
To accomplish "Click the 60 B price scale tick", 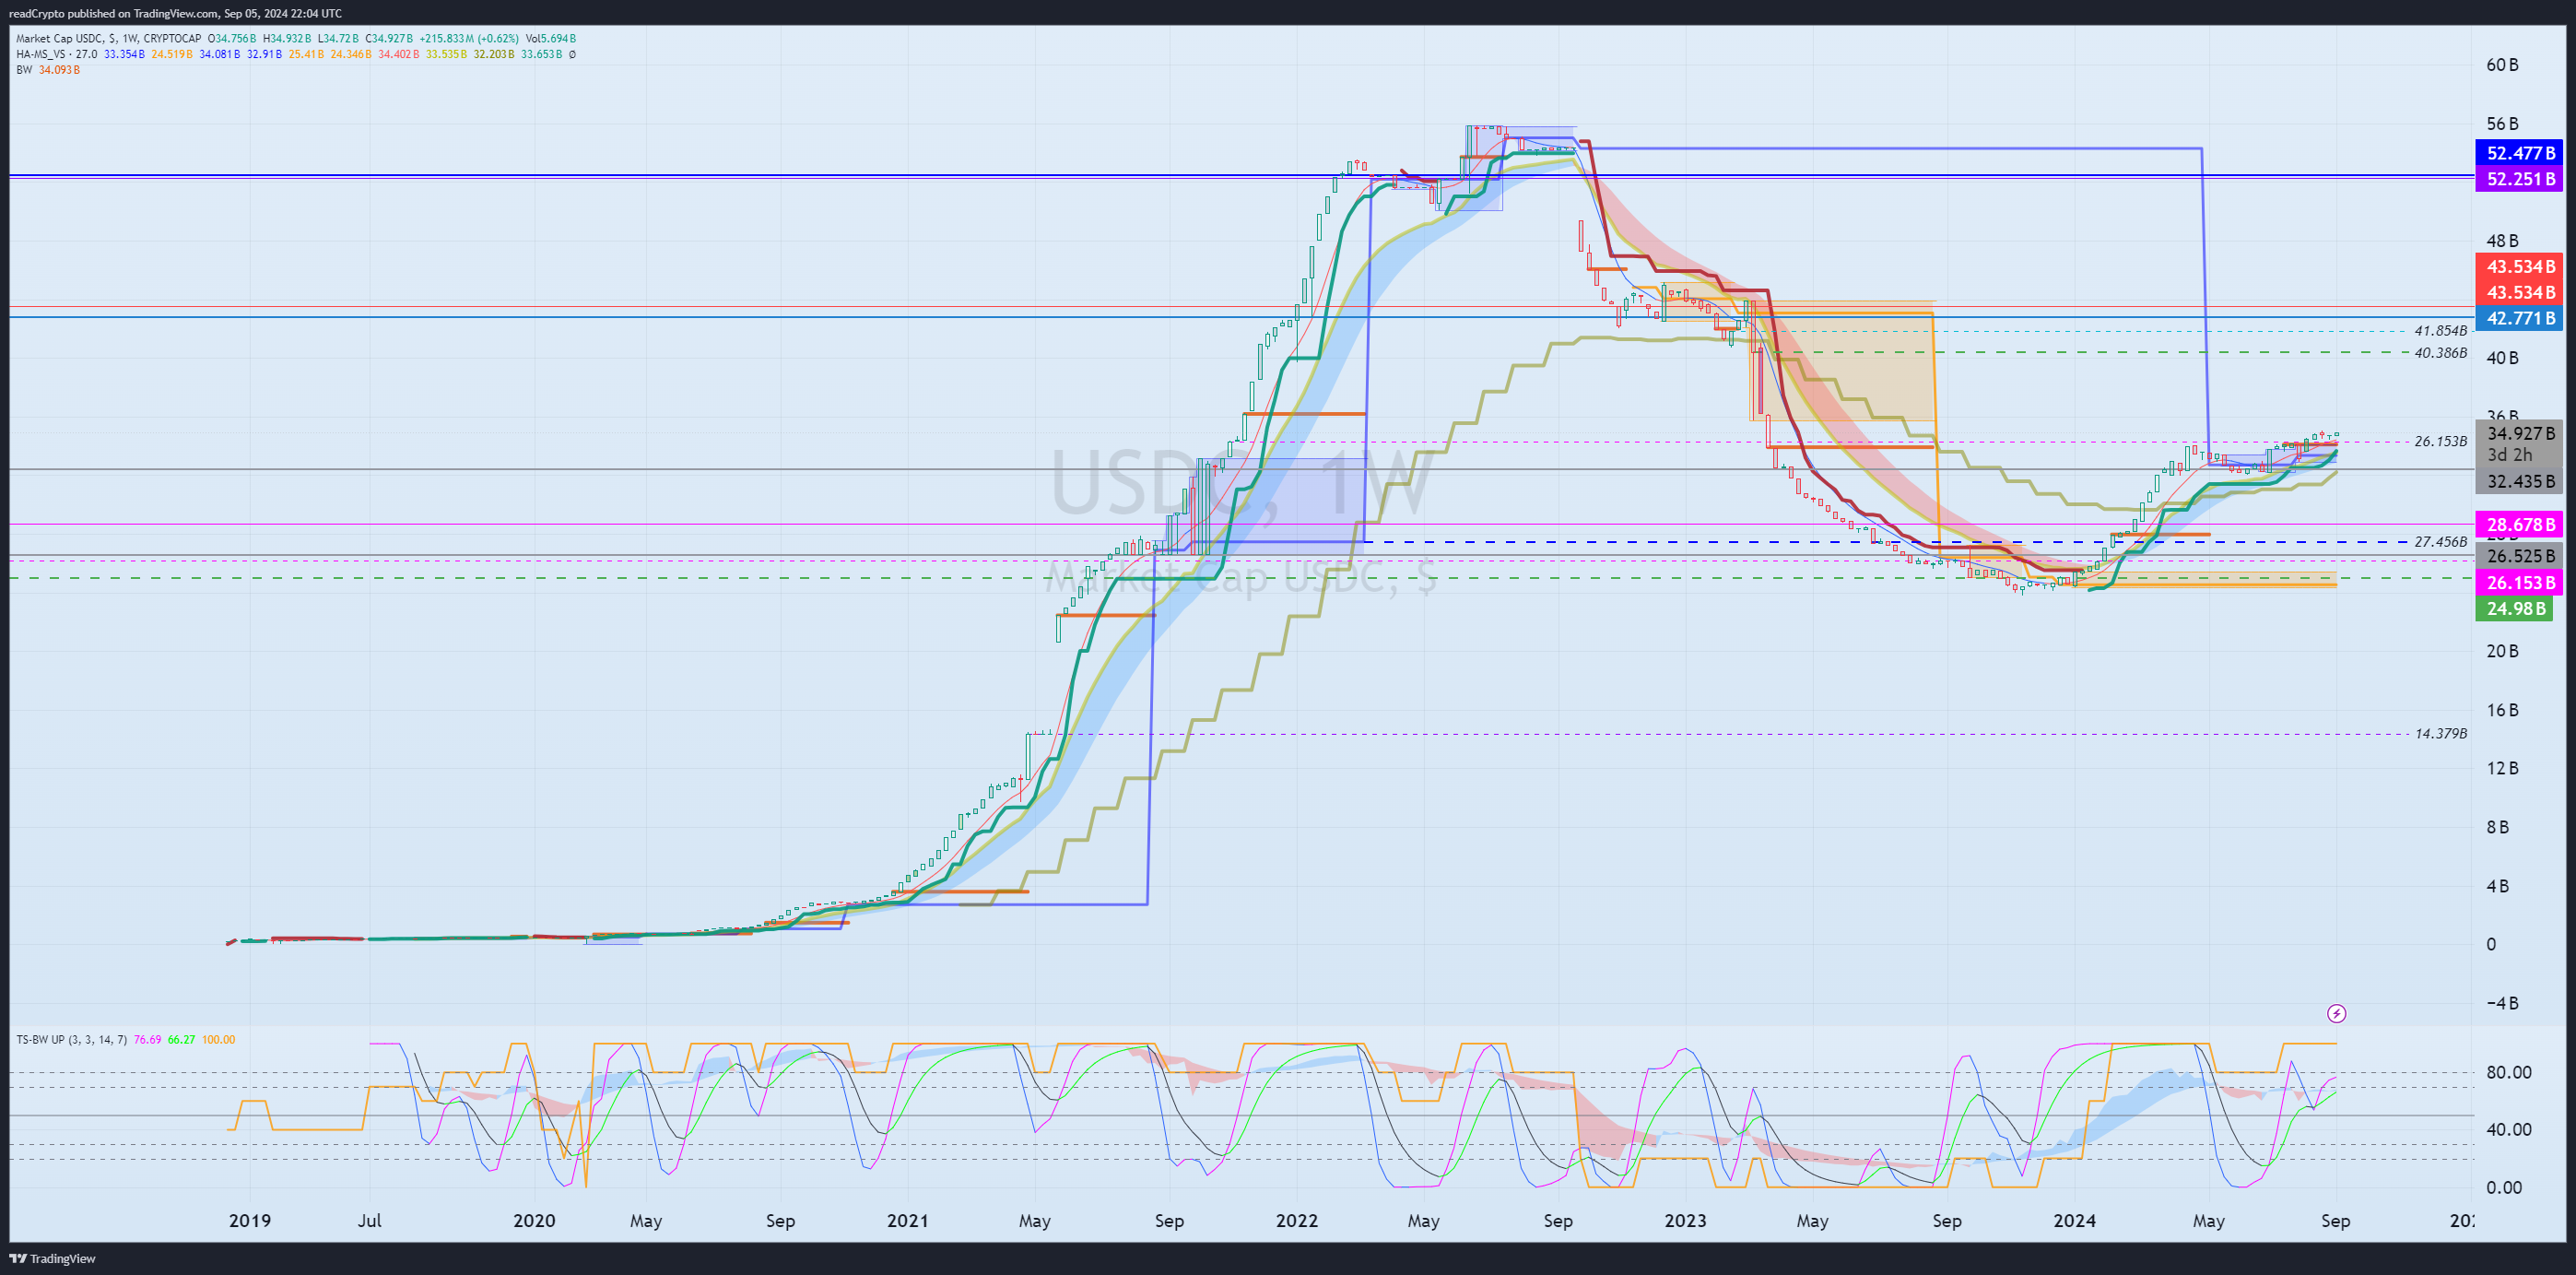I will (2502, 65).
